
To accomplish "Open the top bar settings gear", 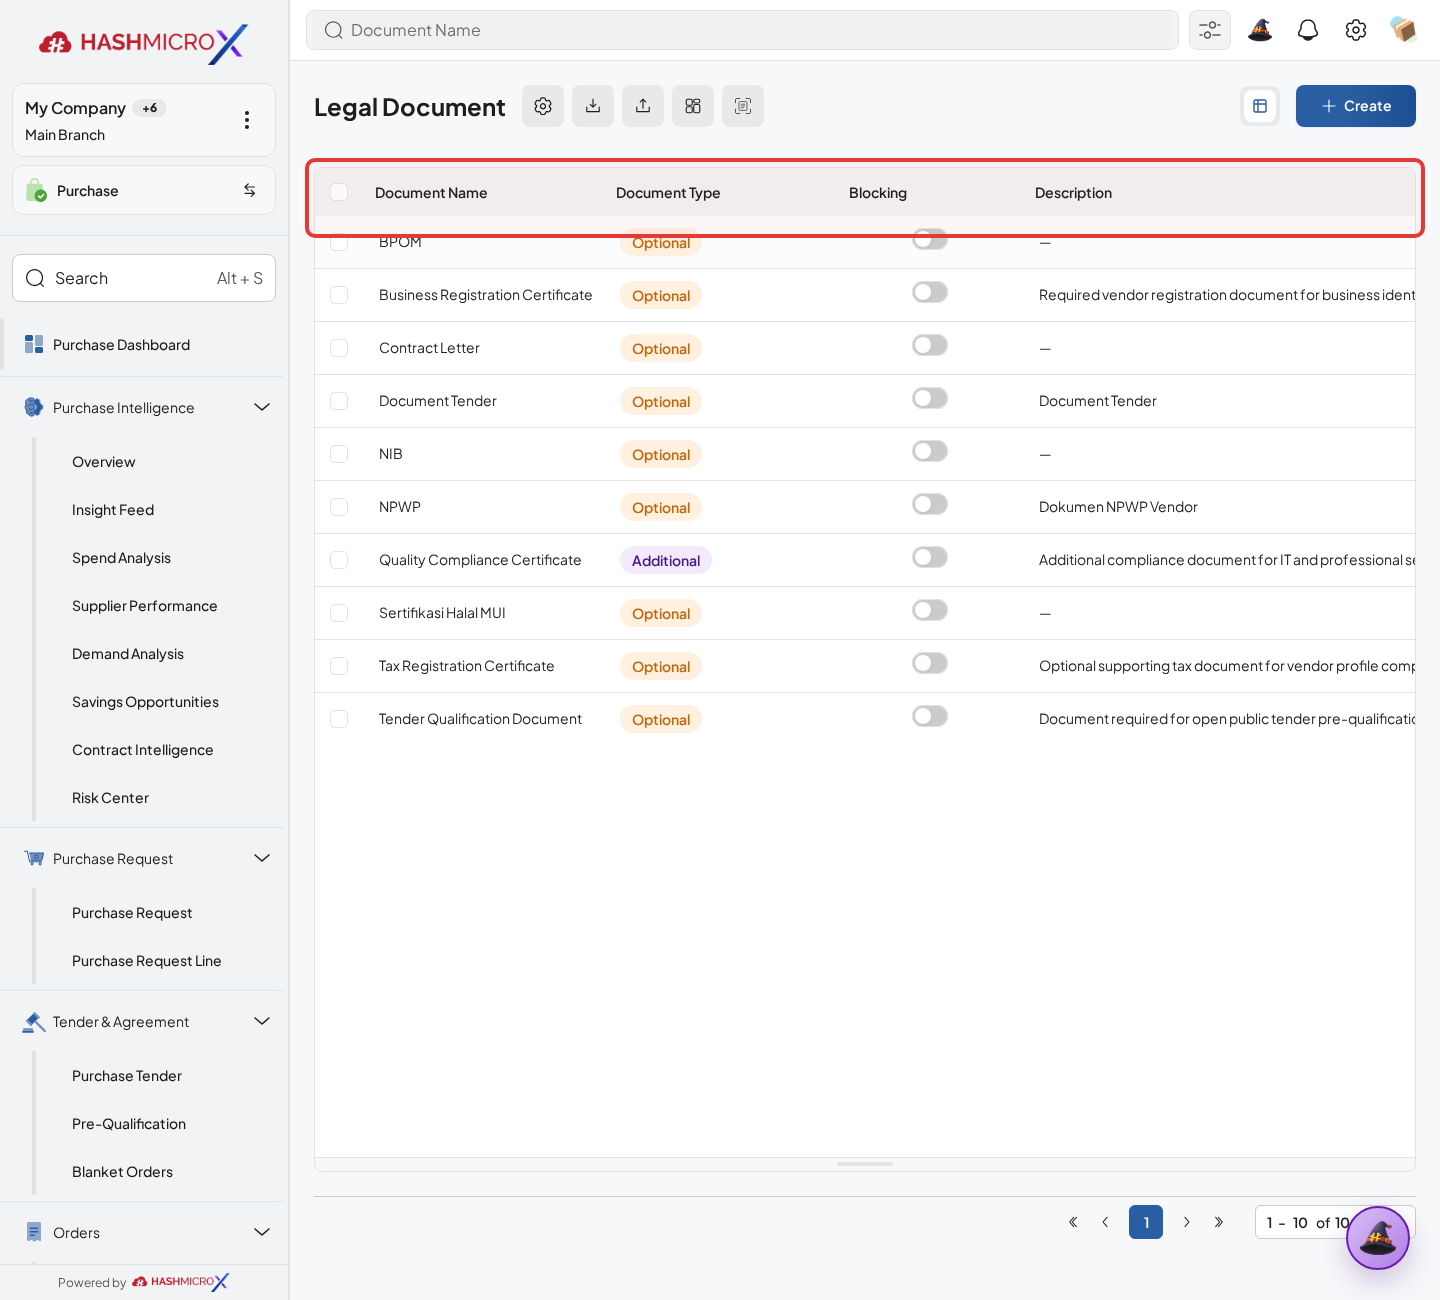I will pyautogui.click(x=1356, y=30).
